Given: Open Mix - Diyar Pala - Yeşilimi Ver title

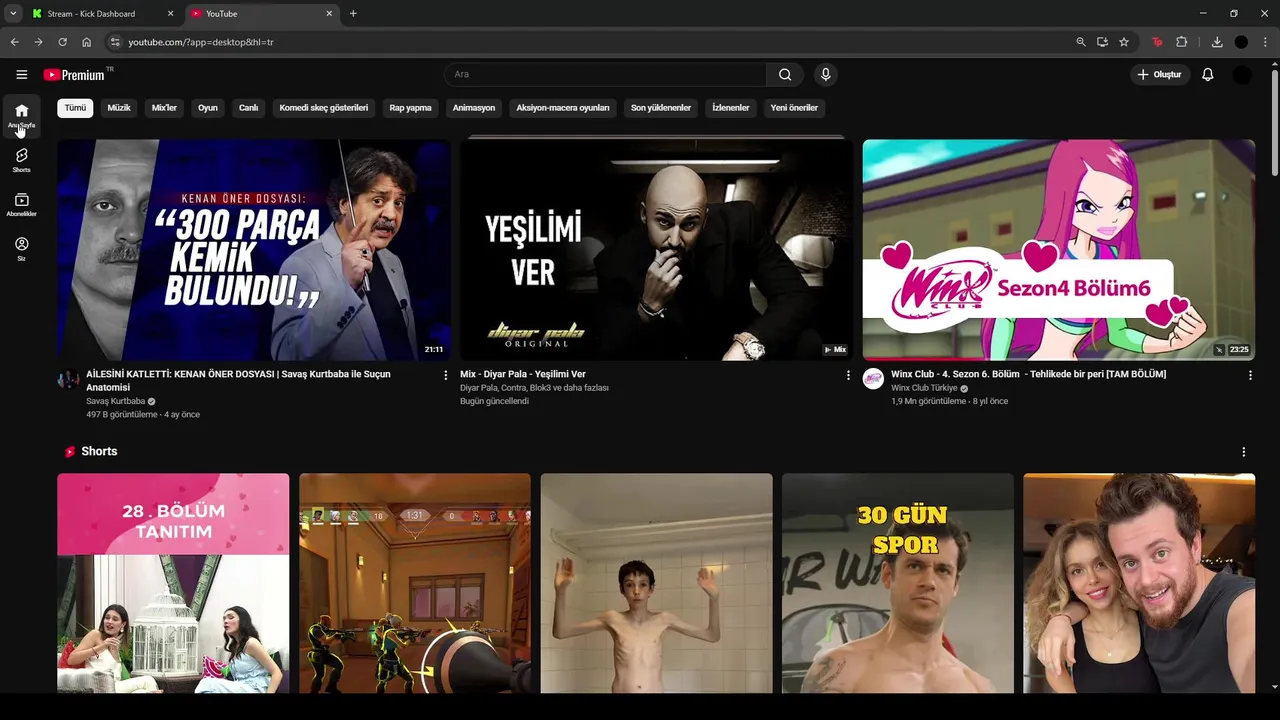Looking at the screenshot, I should [523, 374].
